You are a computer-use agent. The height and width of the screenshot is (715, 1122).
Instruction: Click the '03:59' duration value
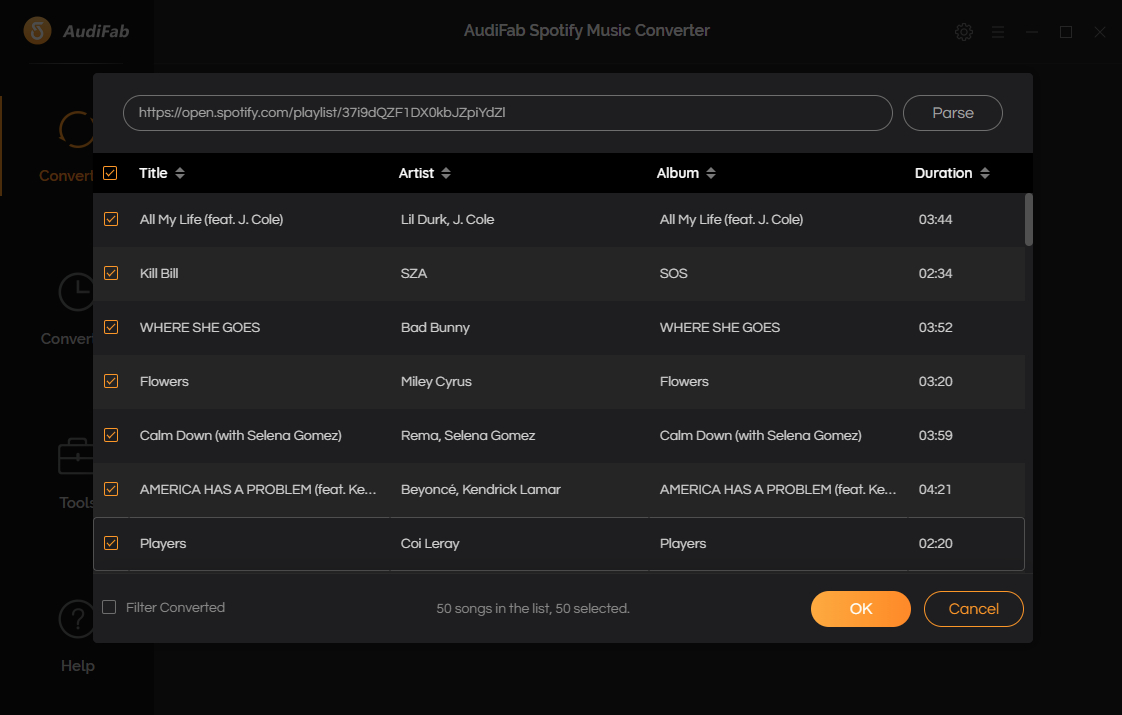point(935,435)
